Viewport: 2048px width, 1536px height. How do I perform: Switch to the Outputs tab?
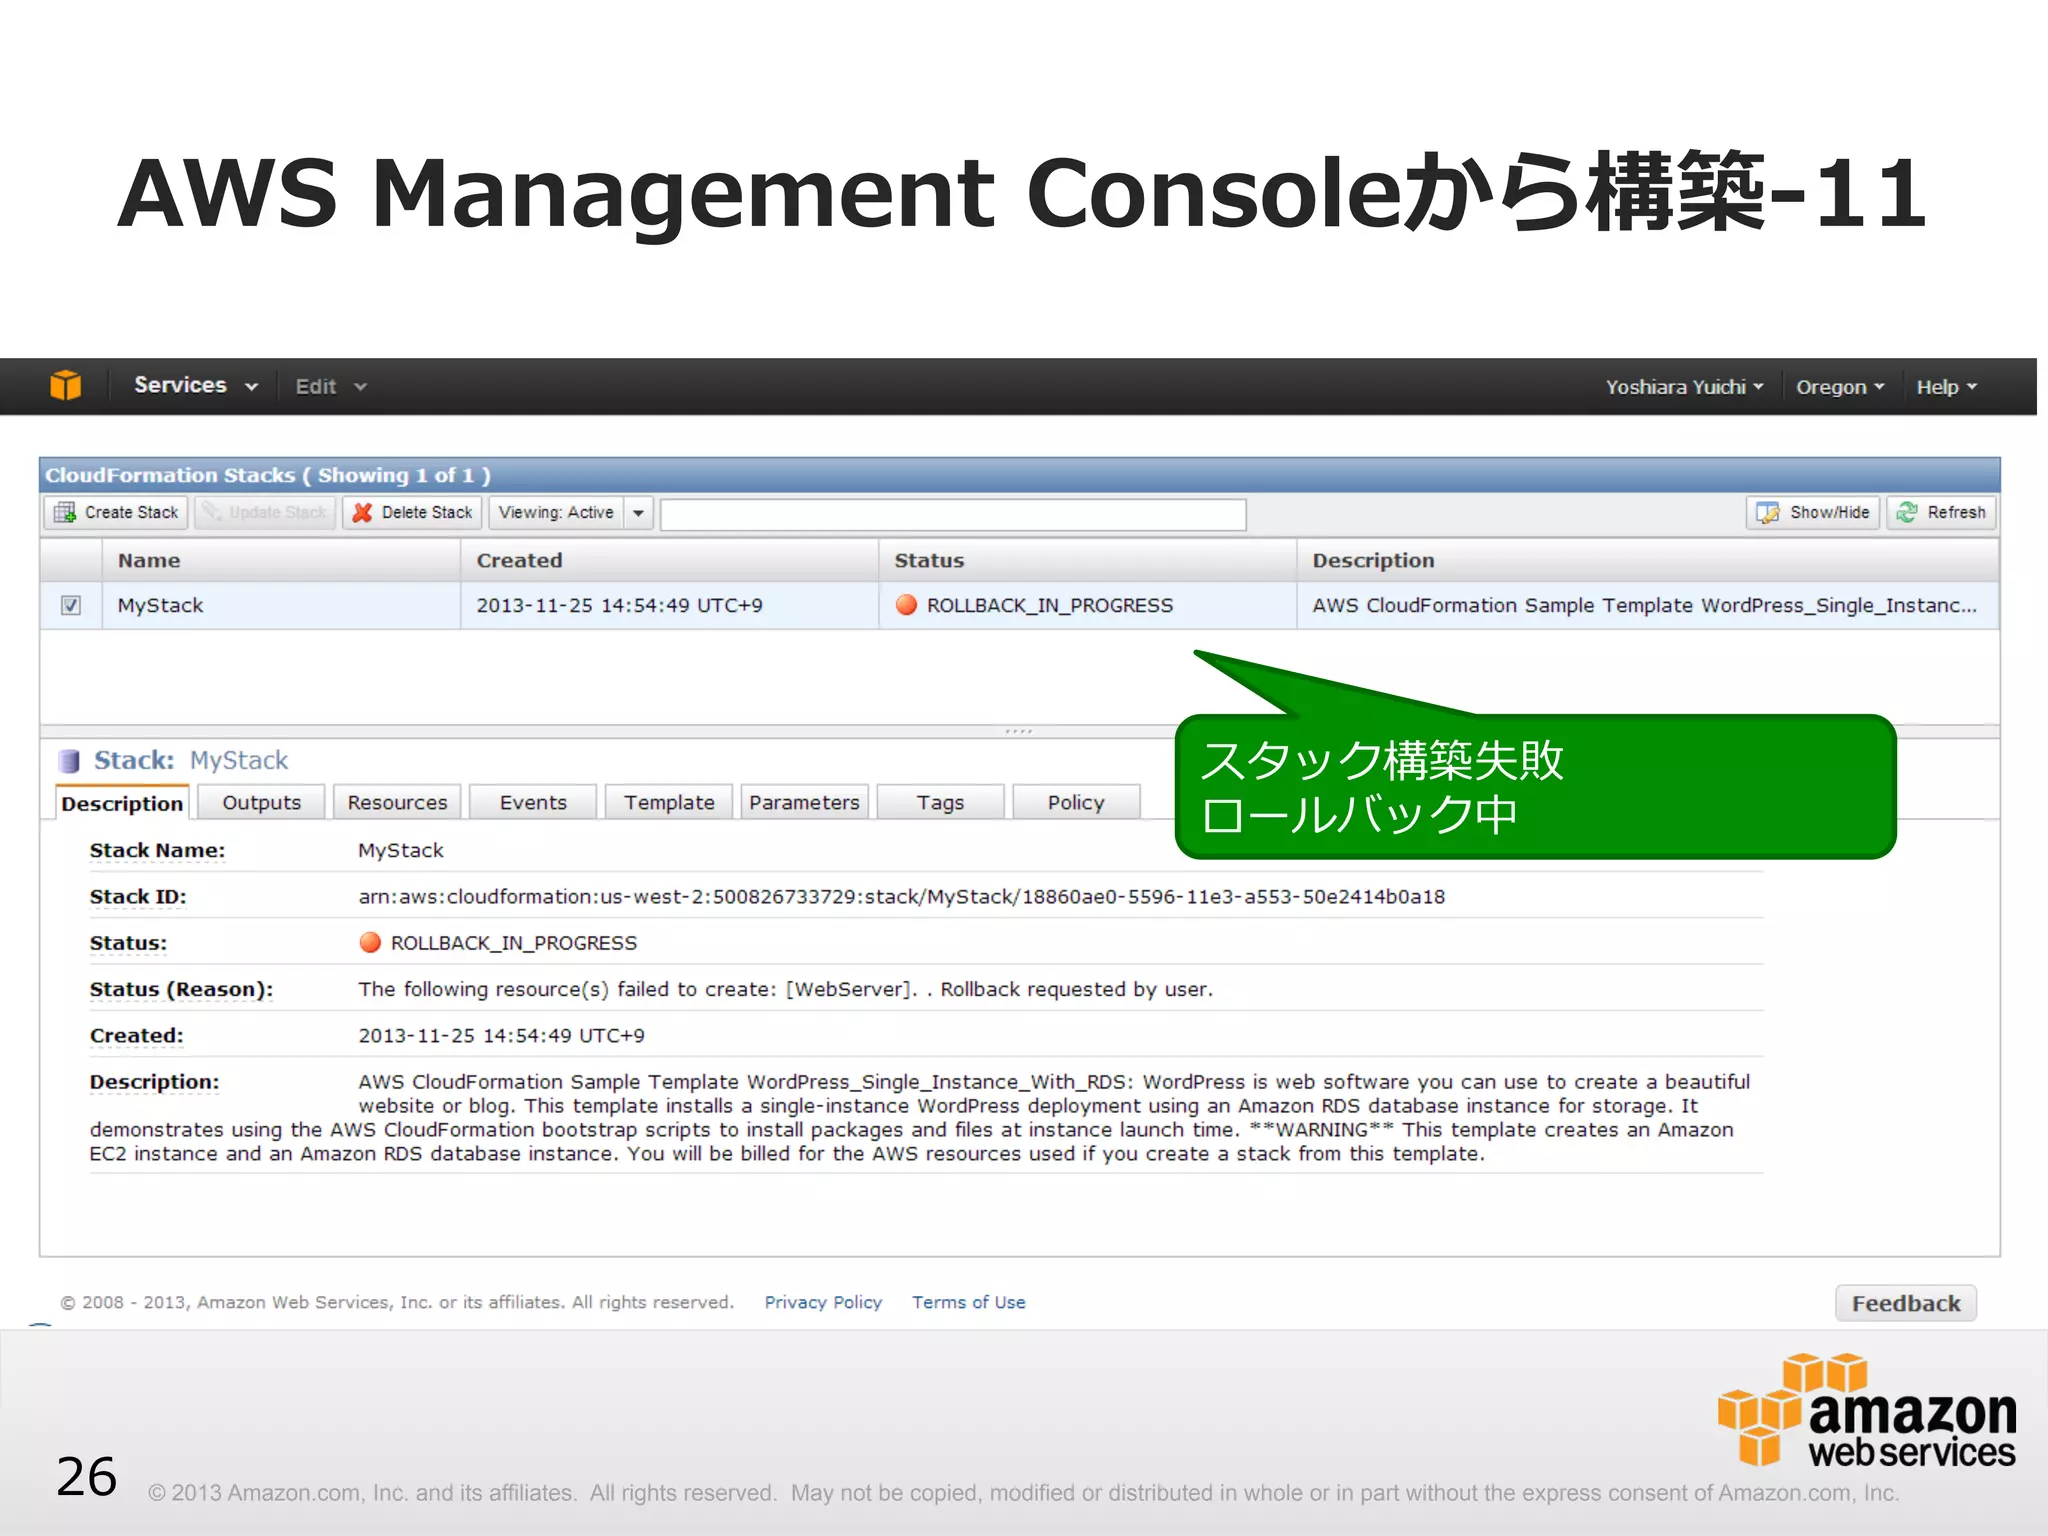click(x=261, y=802)
